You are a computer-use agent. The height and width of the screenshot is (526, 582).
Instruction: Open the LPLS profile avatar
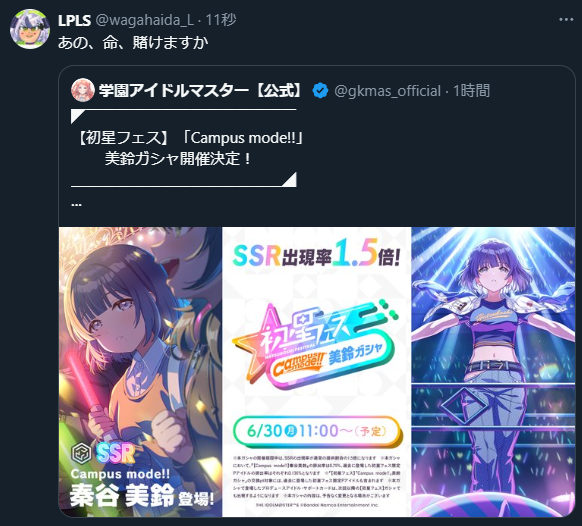[30, 29]
